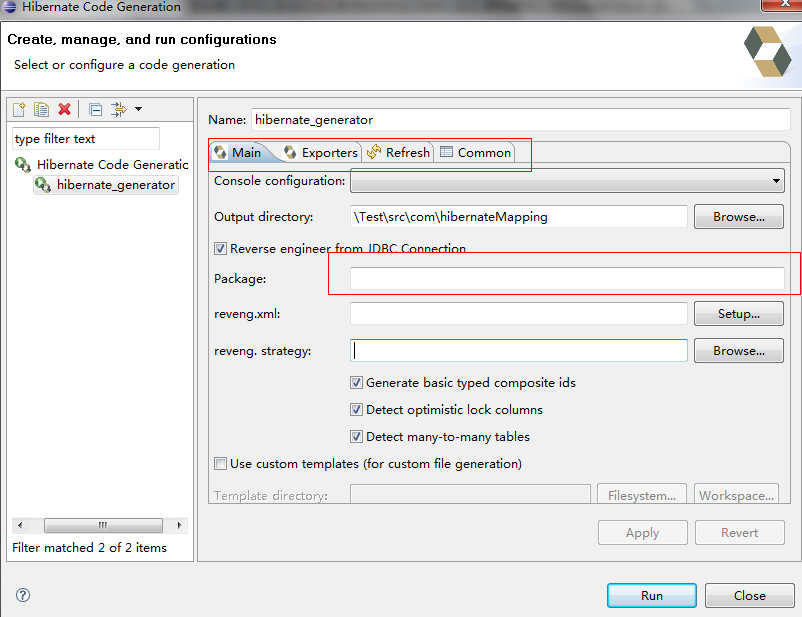Click the filter launch configurations icon
The height and width of the screenshot is (617, 802).
pyautogui.click(x=119, y=109)
